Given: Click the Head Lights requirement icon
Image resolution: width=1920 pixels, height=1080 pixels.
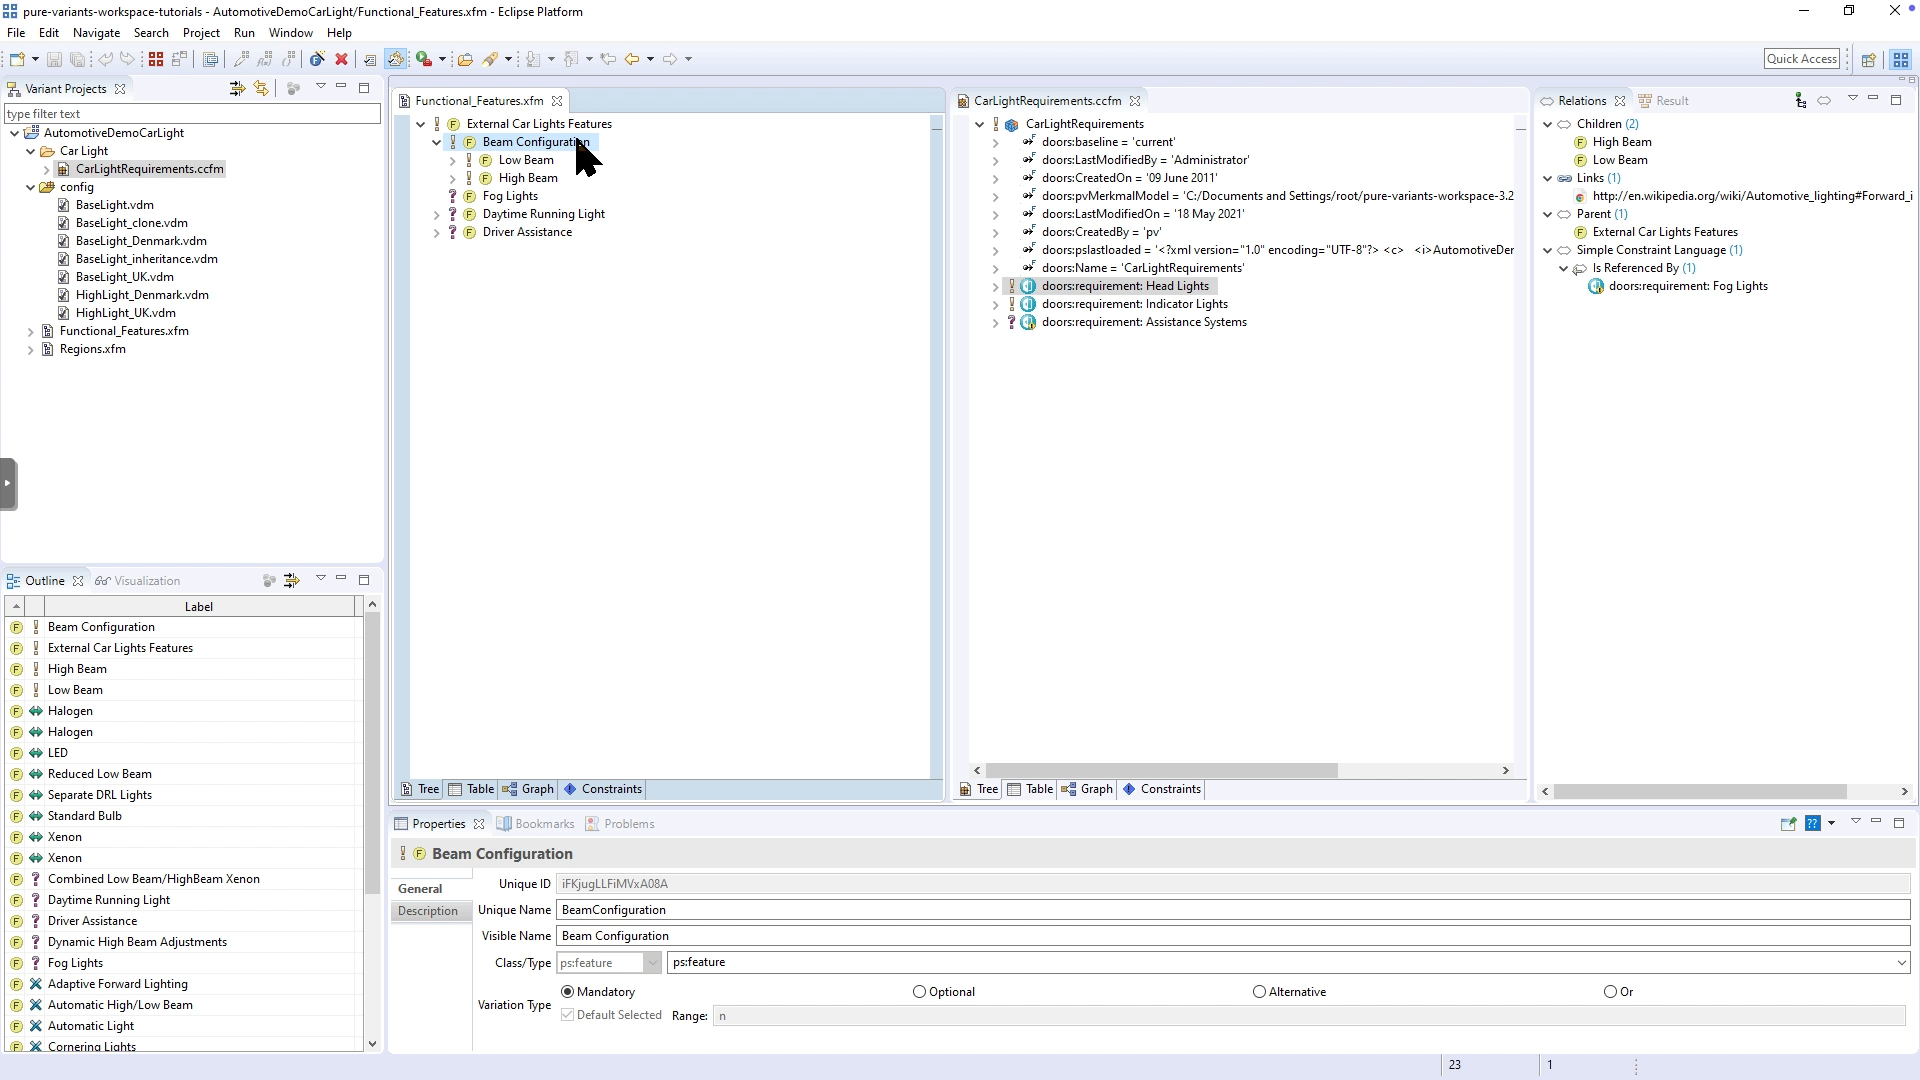Looking at the screenshot, I should tap(1028, 286).
